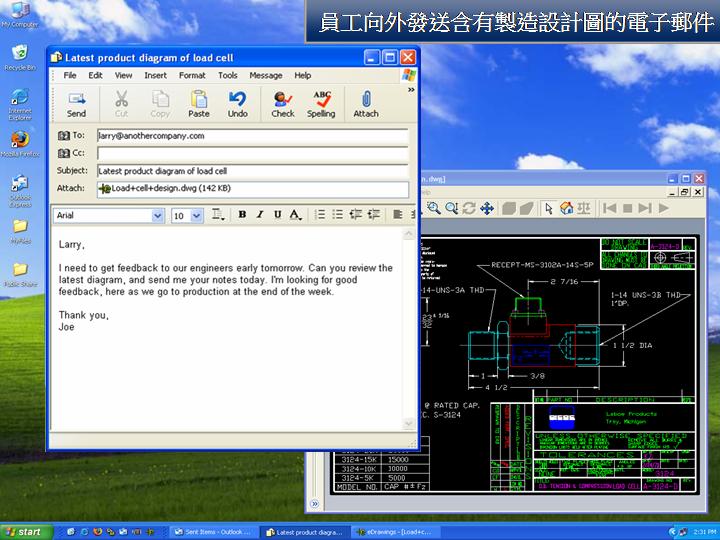This screenshot has height=540, width=720.
Task: Click in the Subject field
Action: click(253, 171)
